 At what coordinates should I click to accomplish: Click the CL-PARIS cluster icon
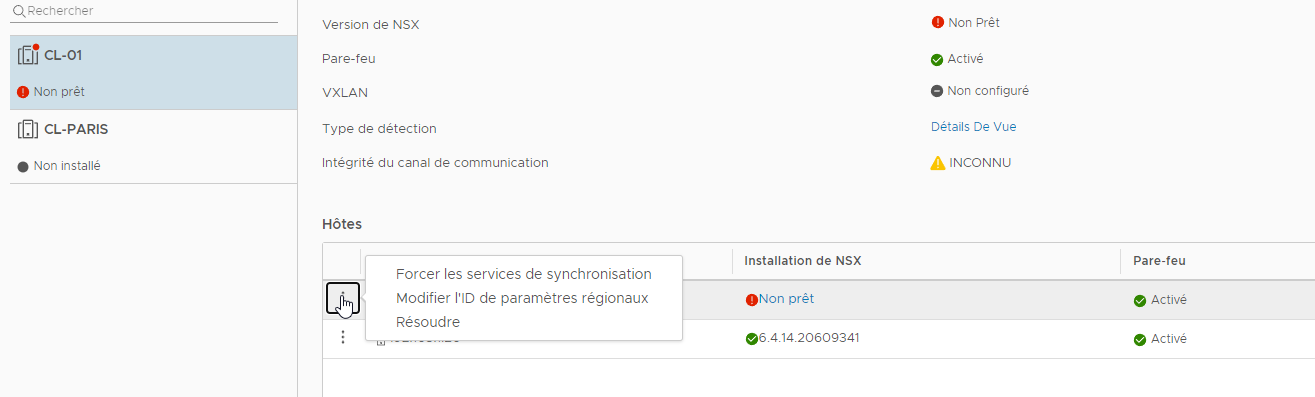28,129
